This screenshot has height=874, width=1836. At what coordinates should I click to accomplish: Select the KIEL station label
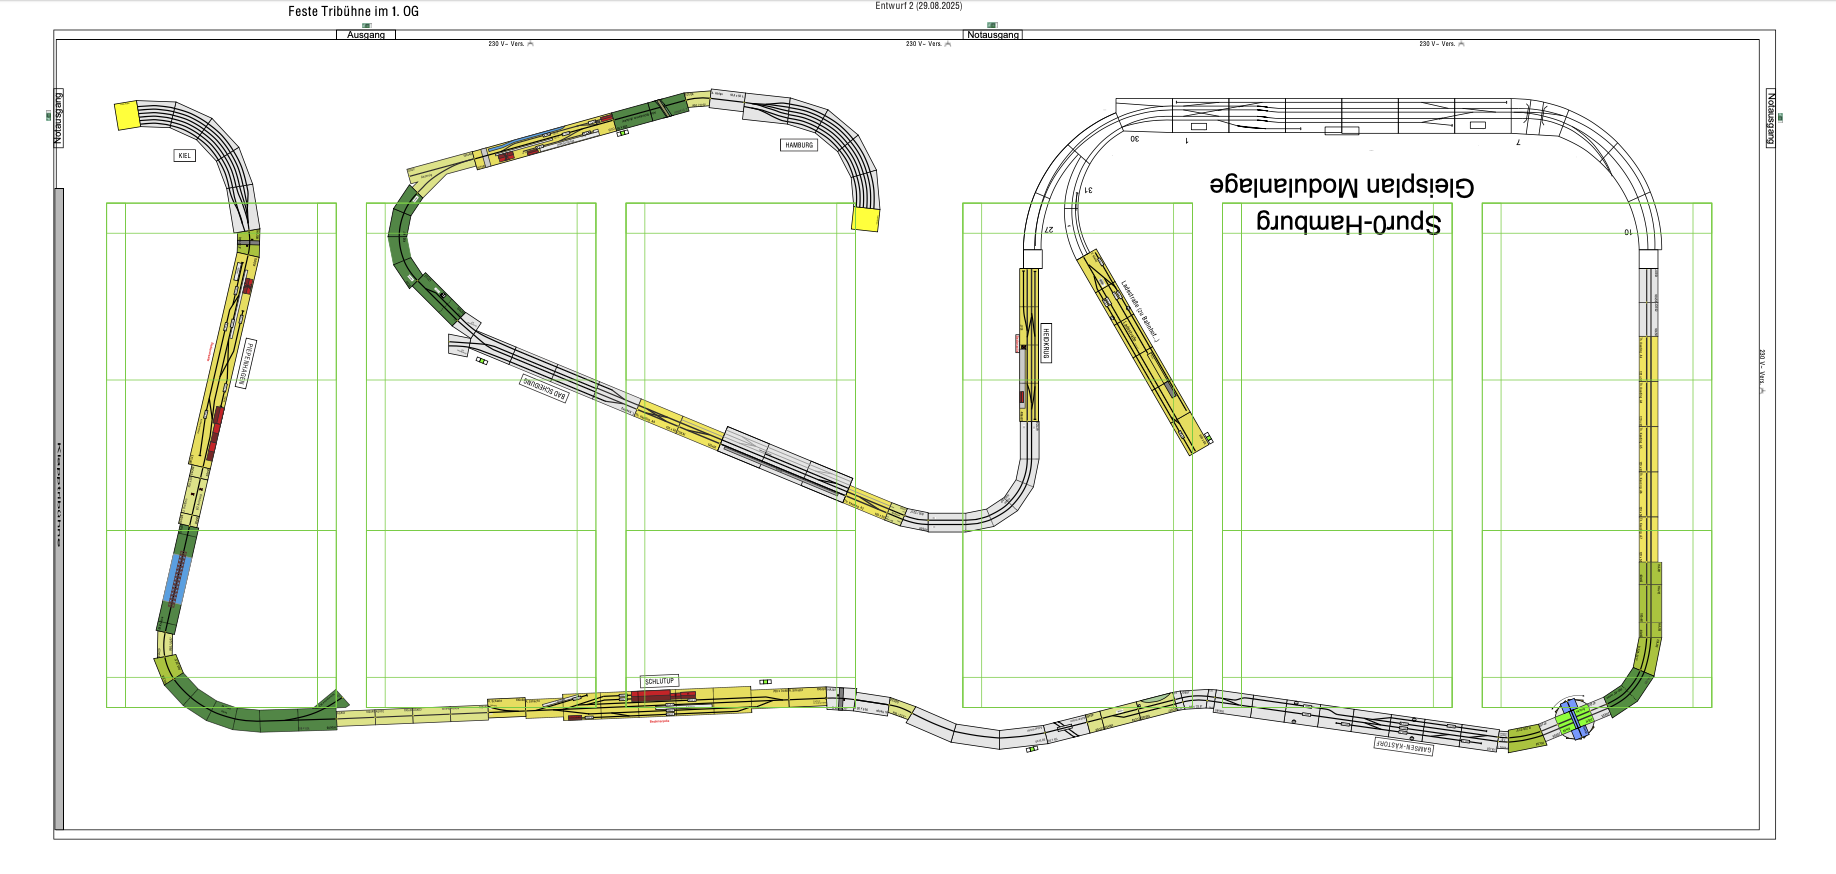tap(184, 156)
